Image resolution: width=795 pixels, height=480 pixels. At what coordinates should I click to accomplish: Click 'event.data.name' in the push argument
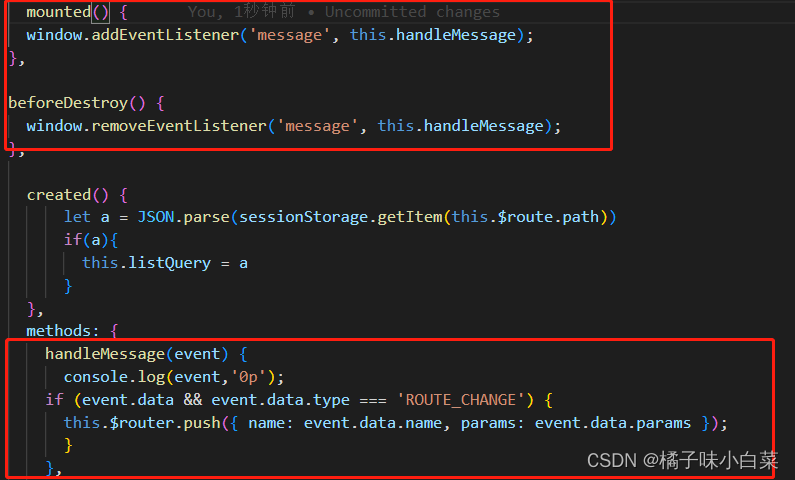pos(373,423)
